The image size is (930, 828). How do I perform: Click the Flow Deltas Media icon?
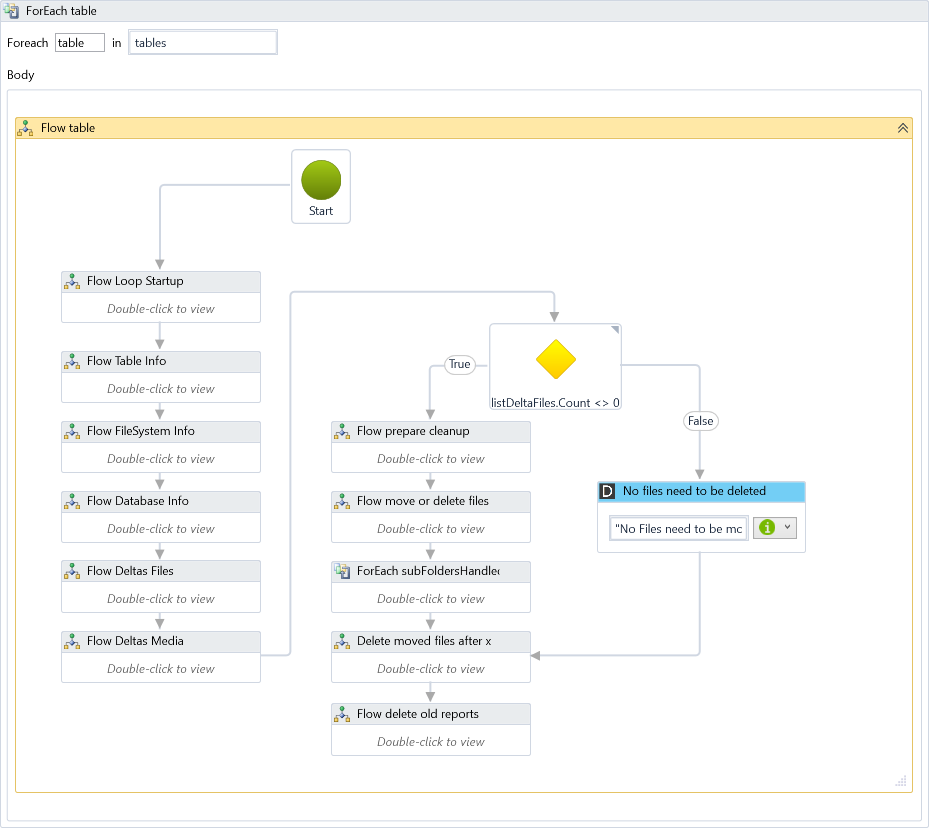[x=72, y=642]
